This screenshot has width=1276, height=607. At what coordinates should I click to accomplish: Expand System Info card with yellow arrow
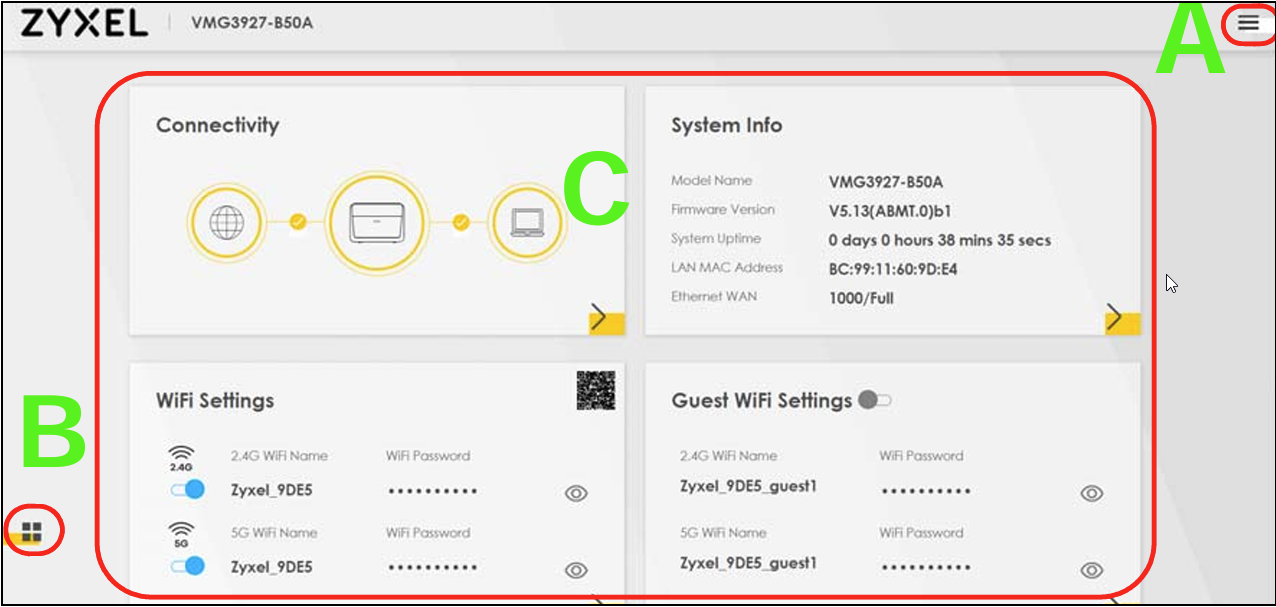coord(1121,319)
